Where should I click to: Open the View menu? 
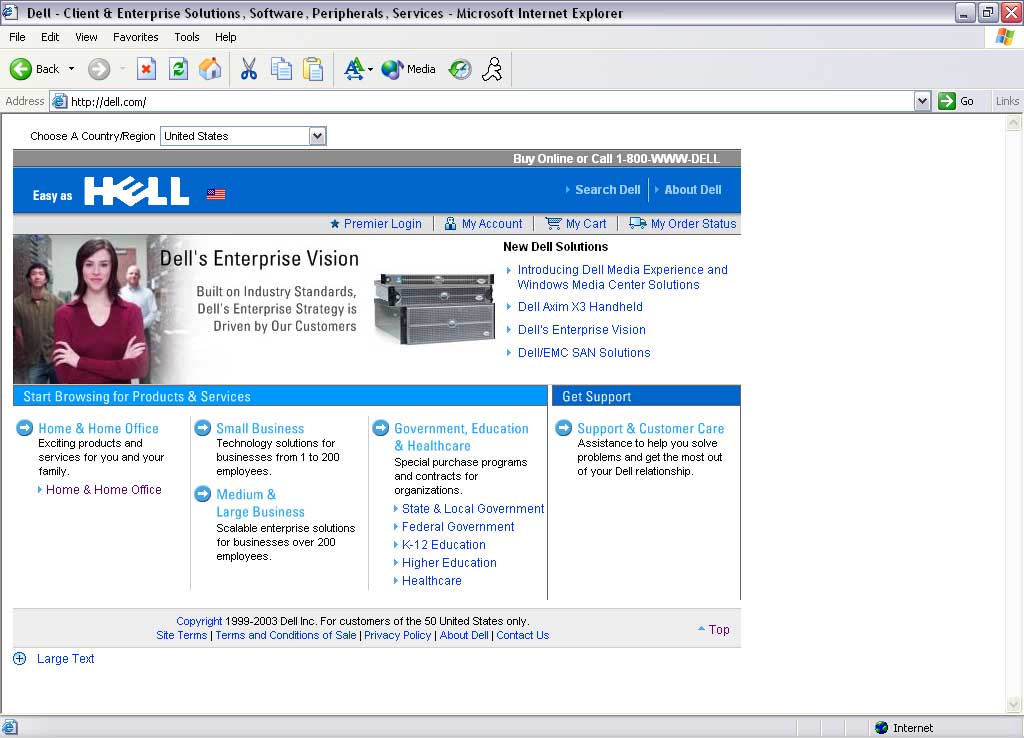[86, 37]
